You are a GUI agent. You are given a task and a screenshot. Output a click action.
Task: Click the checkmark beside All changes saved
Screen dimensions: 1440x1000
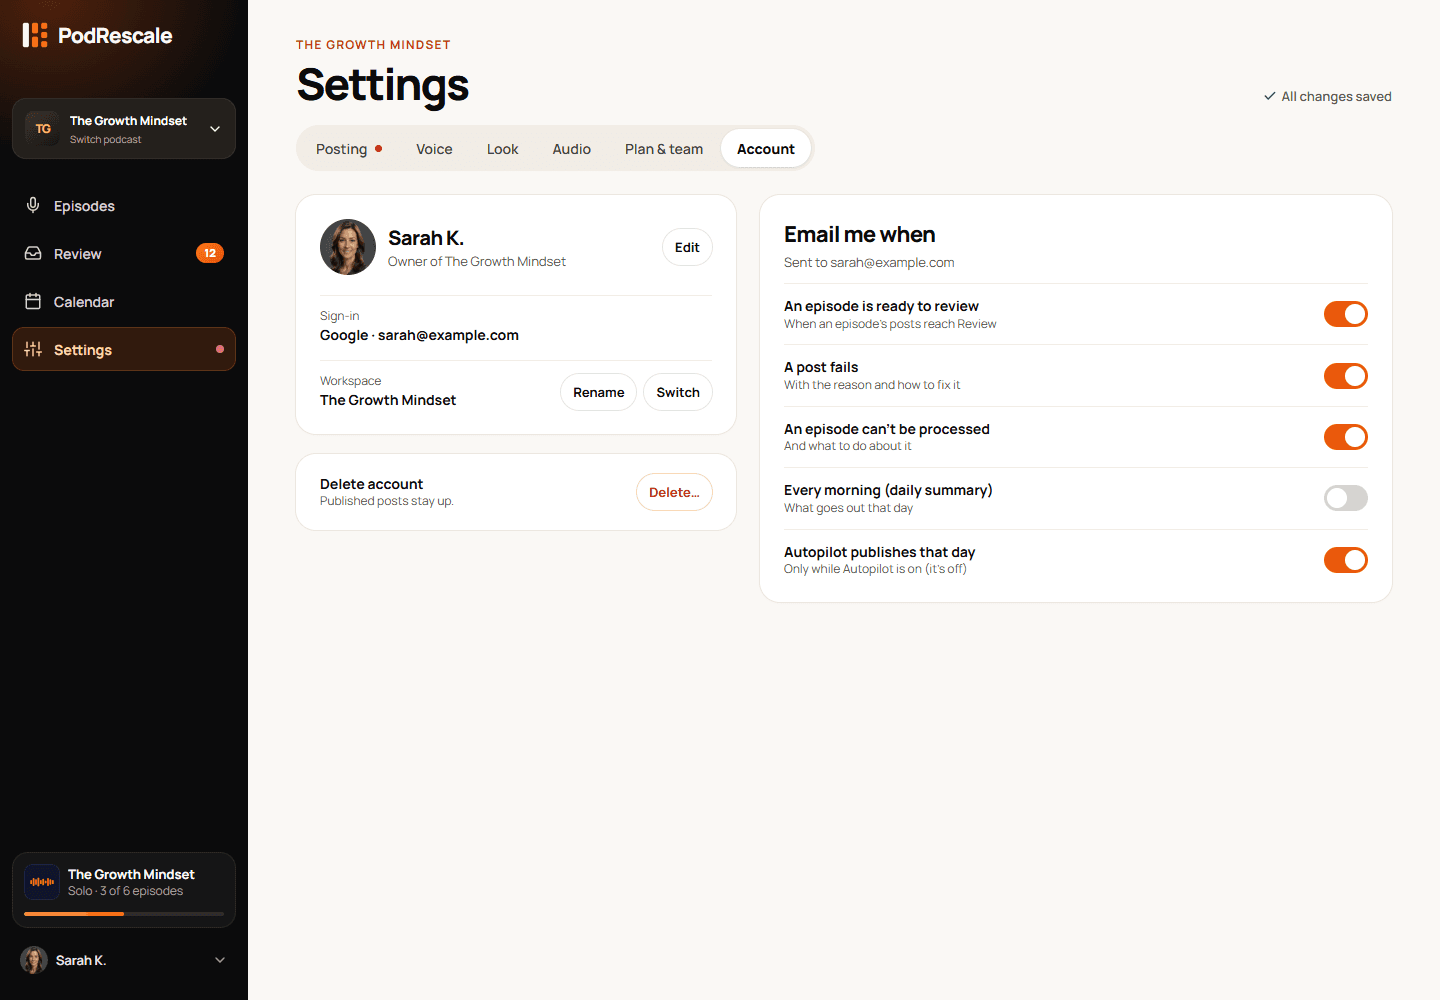click(x=1270, y=96)
